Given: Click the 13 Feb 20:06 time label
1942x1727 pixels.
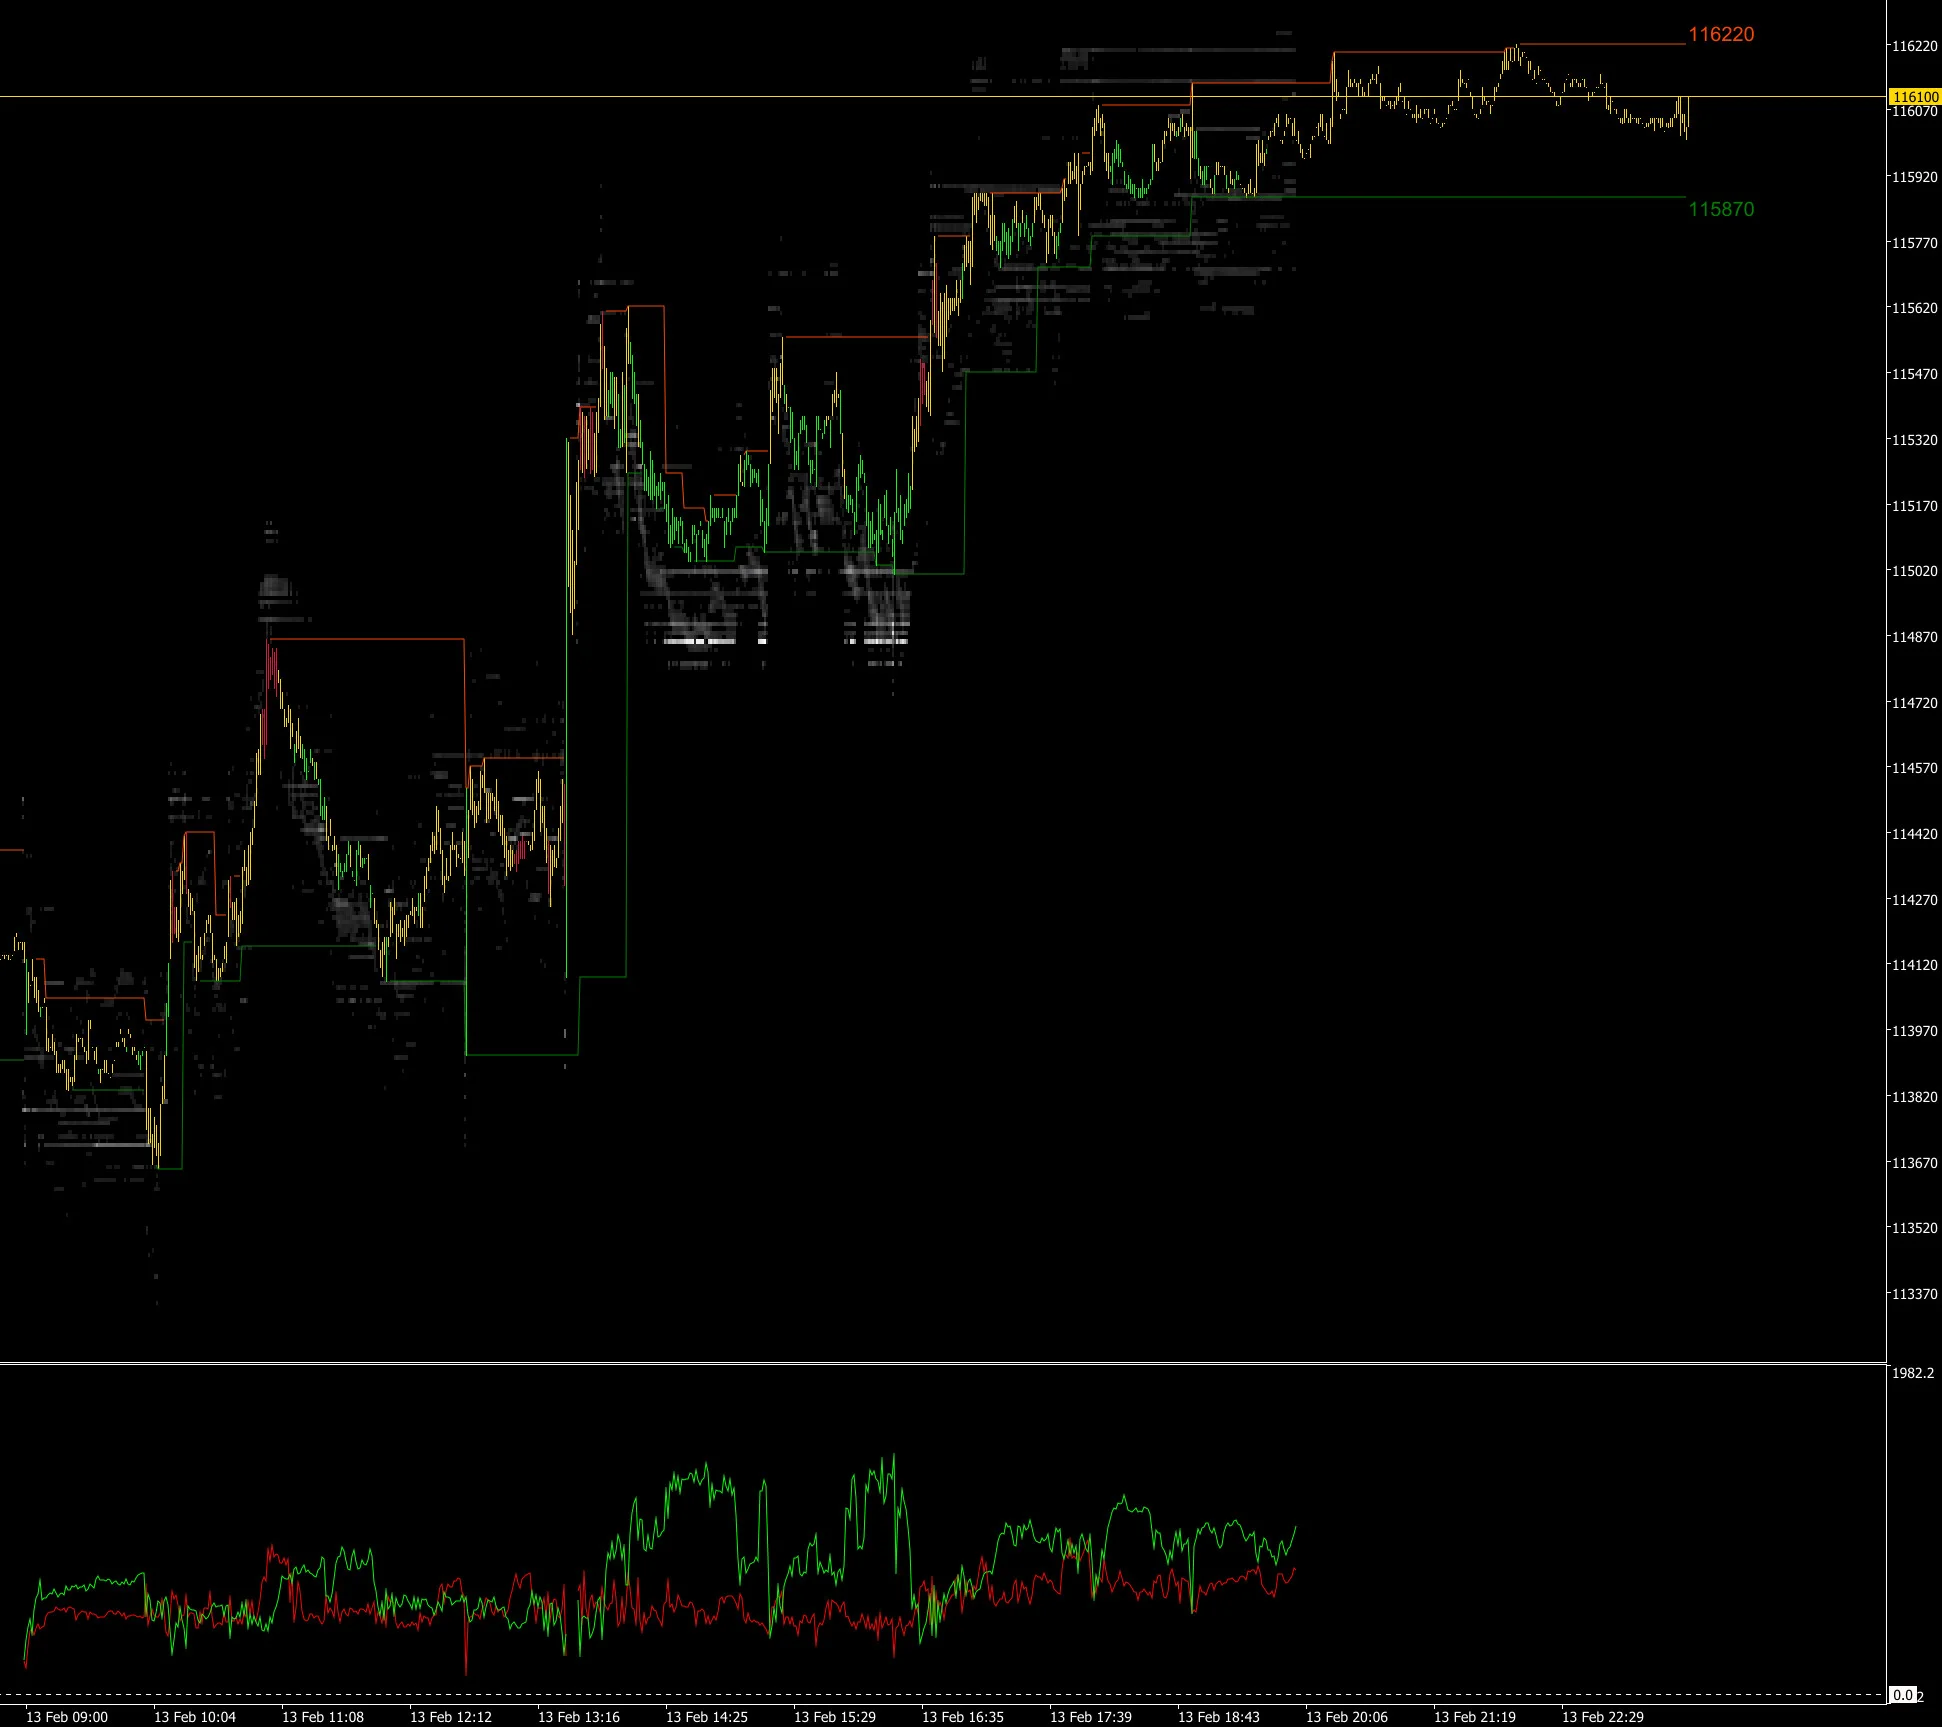Looking at the screenshot, I should 1347,1717.
